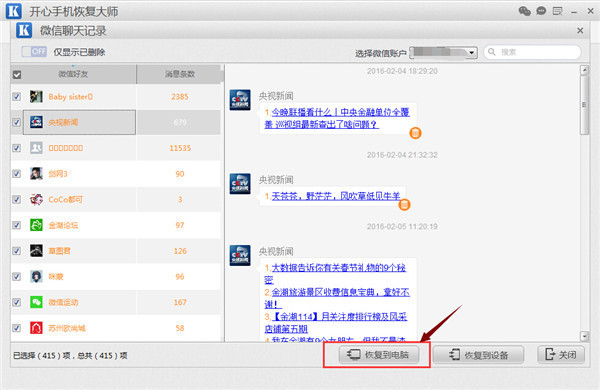Open the 天苍苍，野茫茫 message link
This screenshot has height=390, width=600.
coord(336,196)
